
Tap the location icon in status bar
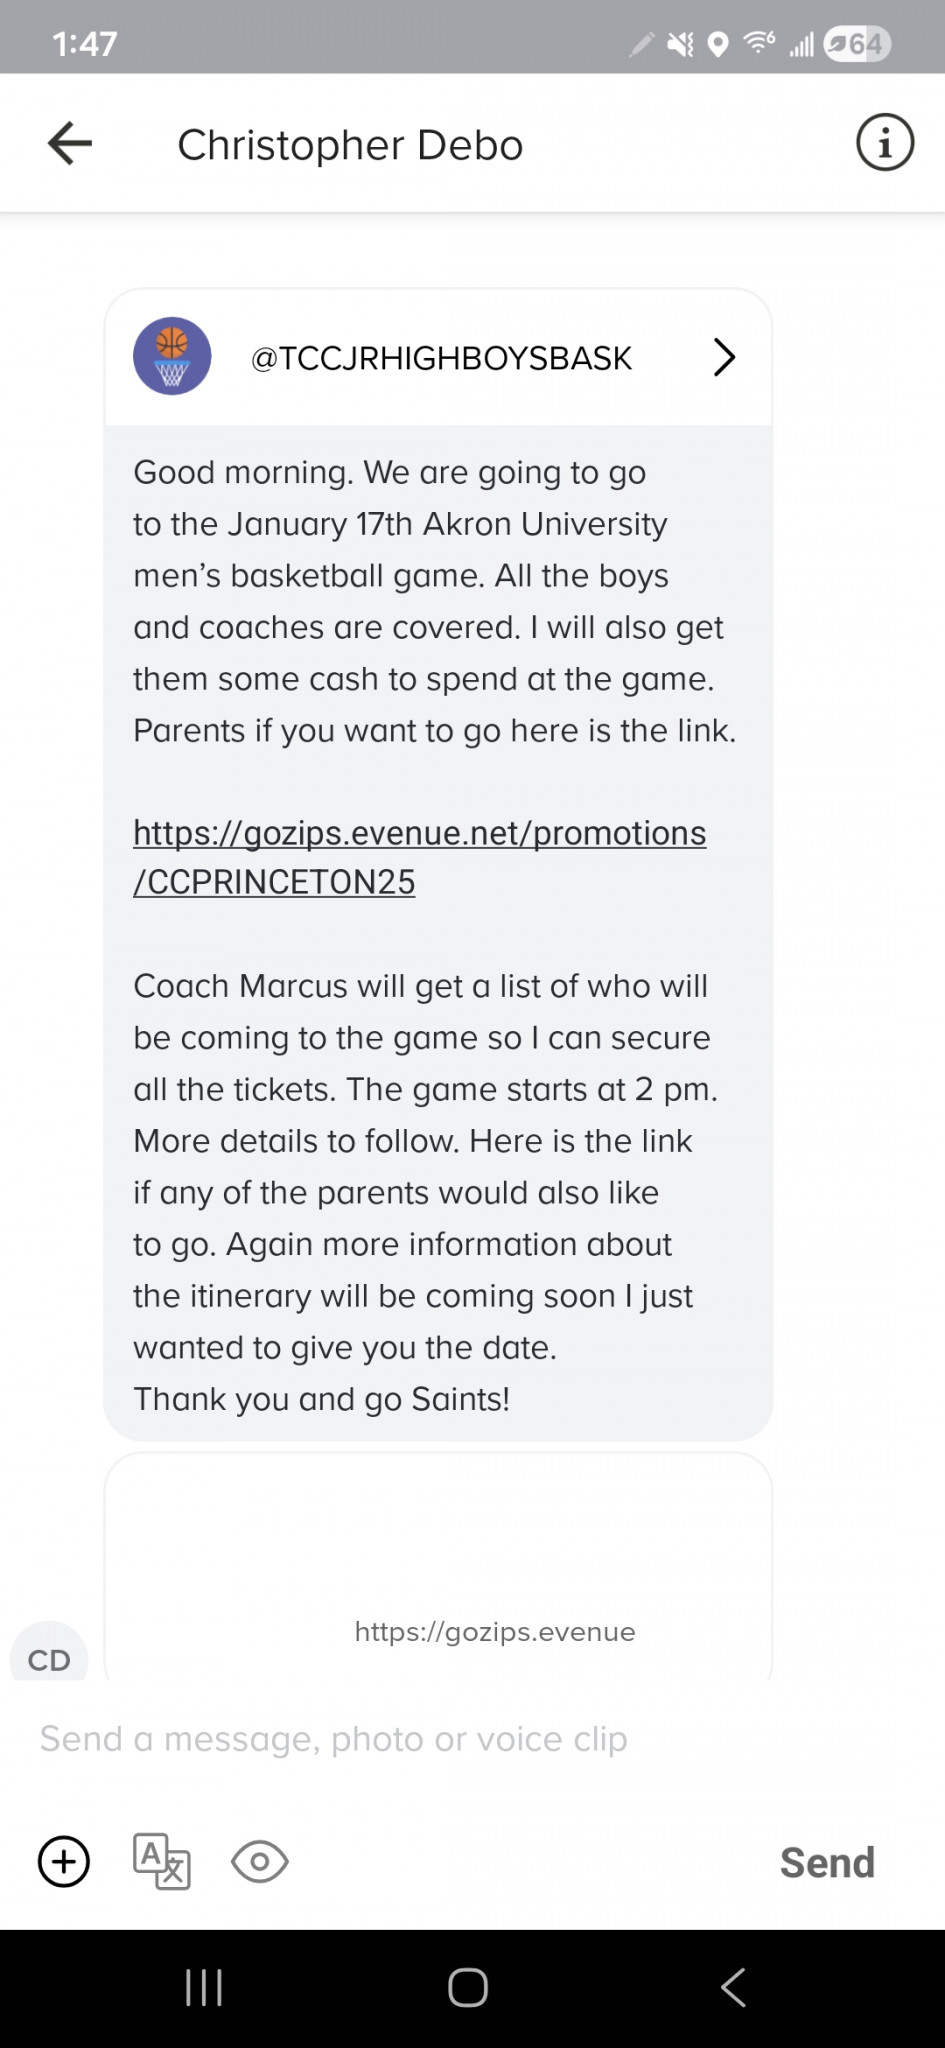[x=718, y=44]
